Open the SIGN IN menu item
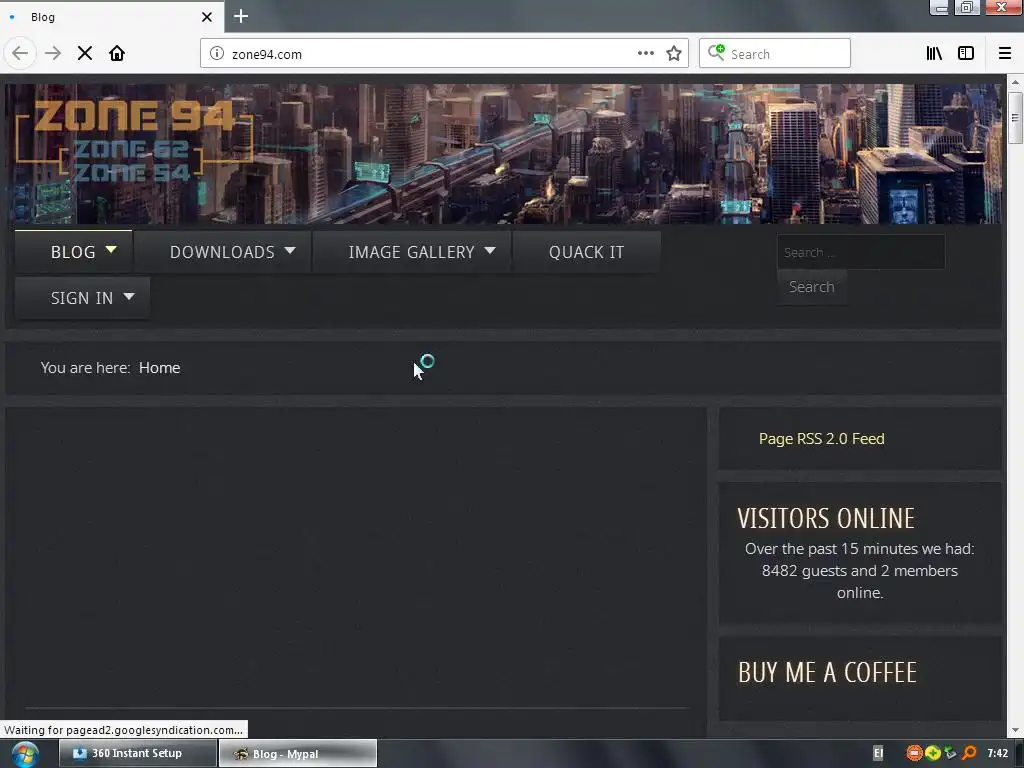 pyautogui.click(x=82, y=298)
